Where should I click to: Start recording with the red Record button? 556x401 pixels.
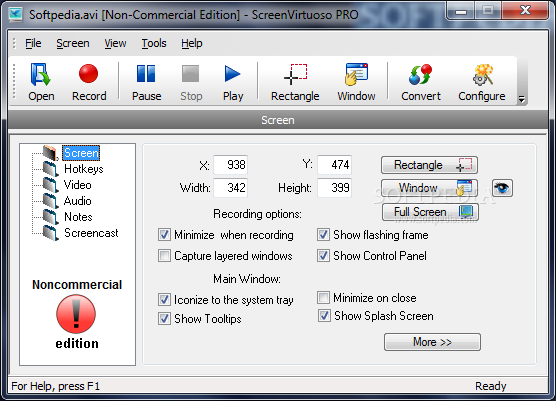[89, 82]
